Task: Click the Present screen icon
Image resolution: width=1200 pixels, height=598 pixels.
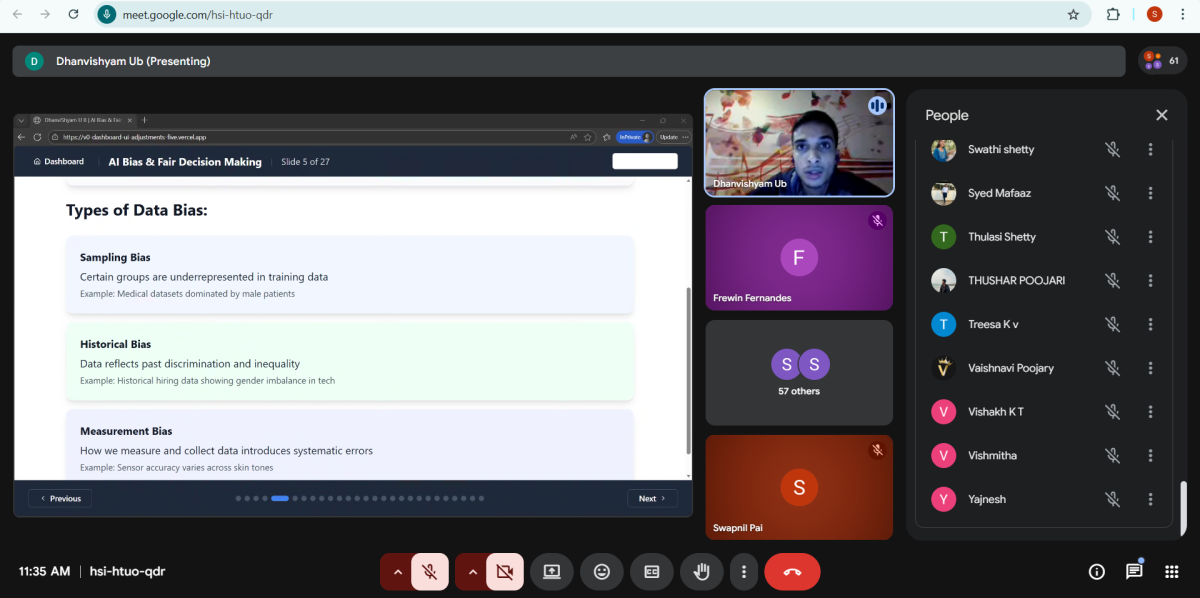Action: pos(551,572)
